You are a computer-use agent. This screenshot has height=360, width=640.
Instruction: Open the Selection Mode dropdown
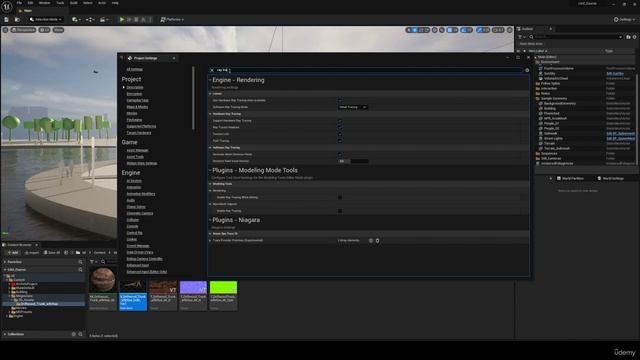point(46,20)
